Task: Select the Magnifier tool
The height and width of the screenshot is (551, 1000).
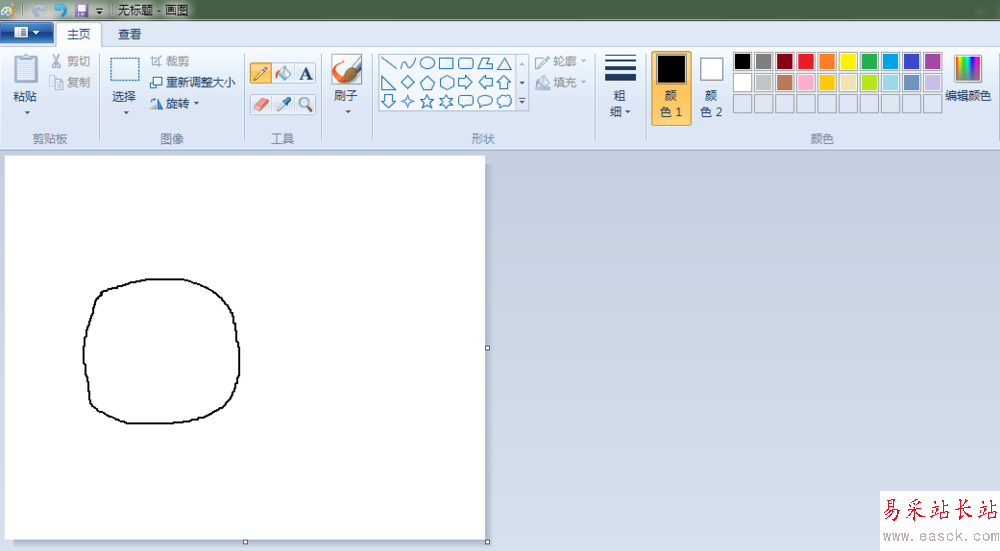Action: 305,104
